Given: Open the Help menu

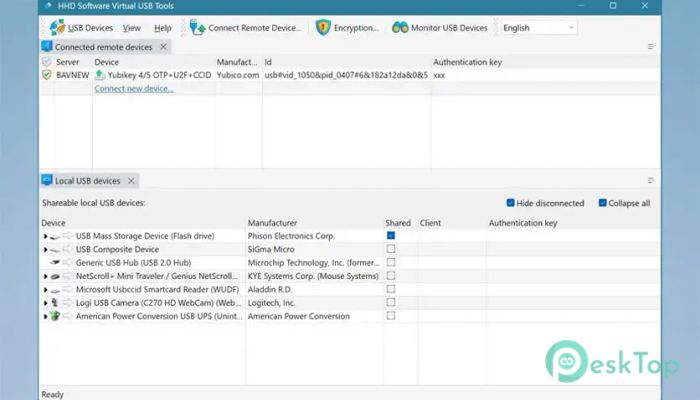Looking at the screenshot, I should pyautogui.click(x=162, y=28).
